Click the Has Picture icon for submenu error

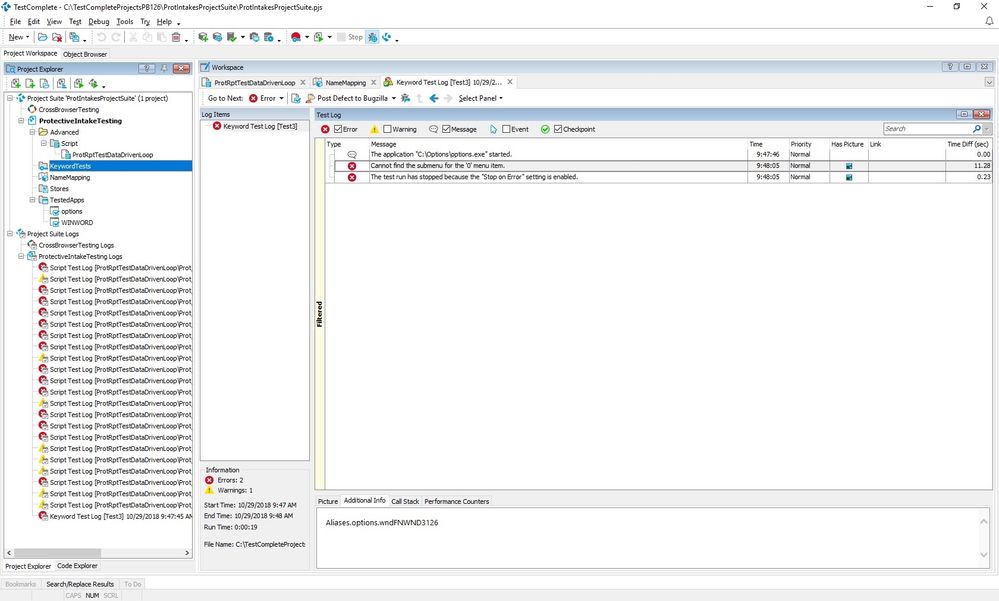click(849, 165)
